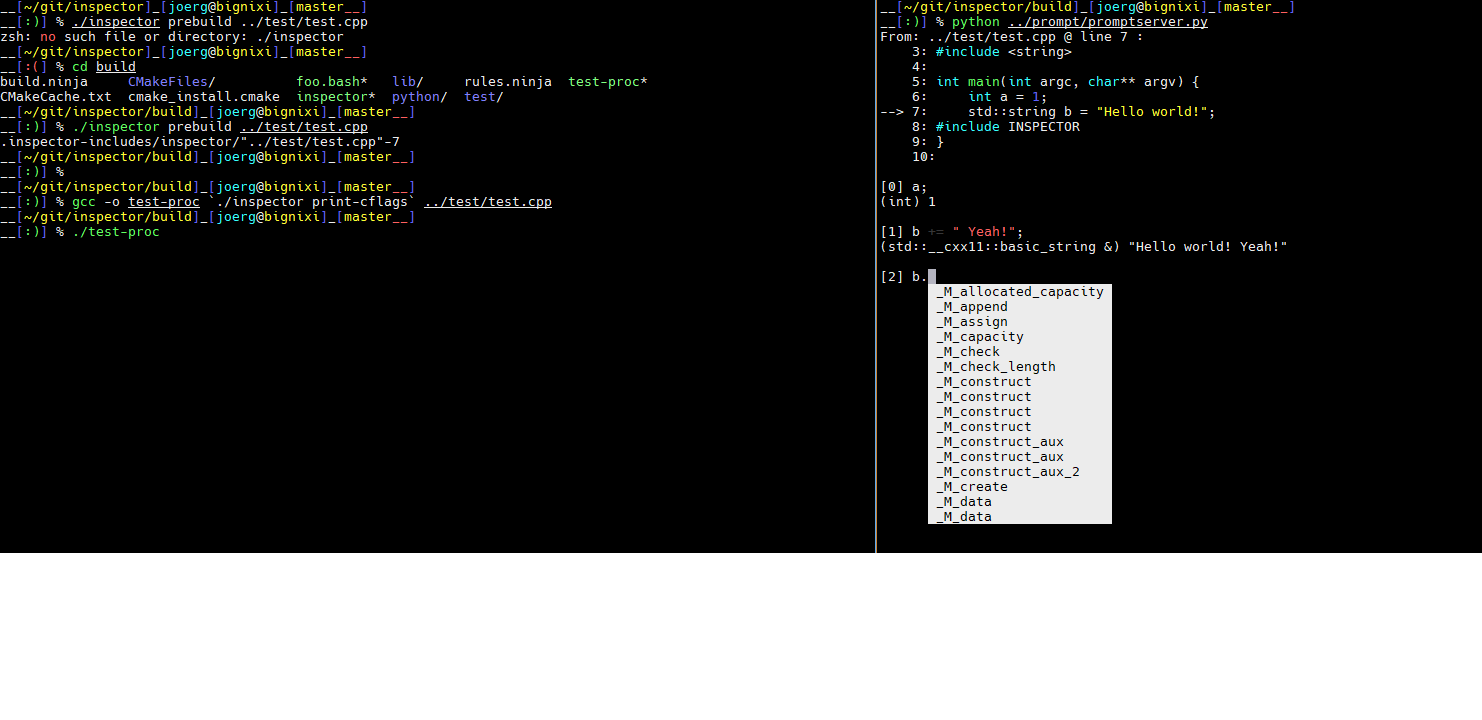Click the "gcc -o test-proc" command line
1482x720 pixels.
(312, 202)
